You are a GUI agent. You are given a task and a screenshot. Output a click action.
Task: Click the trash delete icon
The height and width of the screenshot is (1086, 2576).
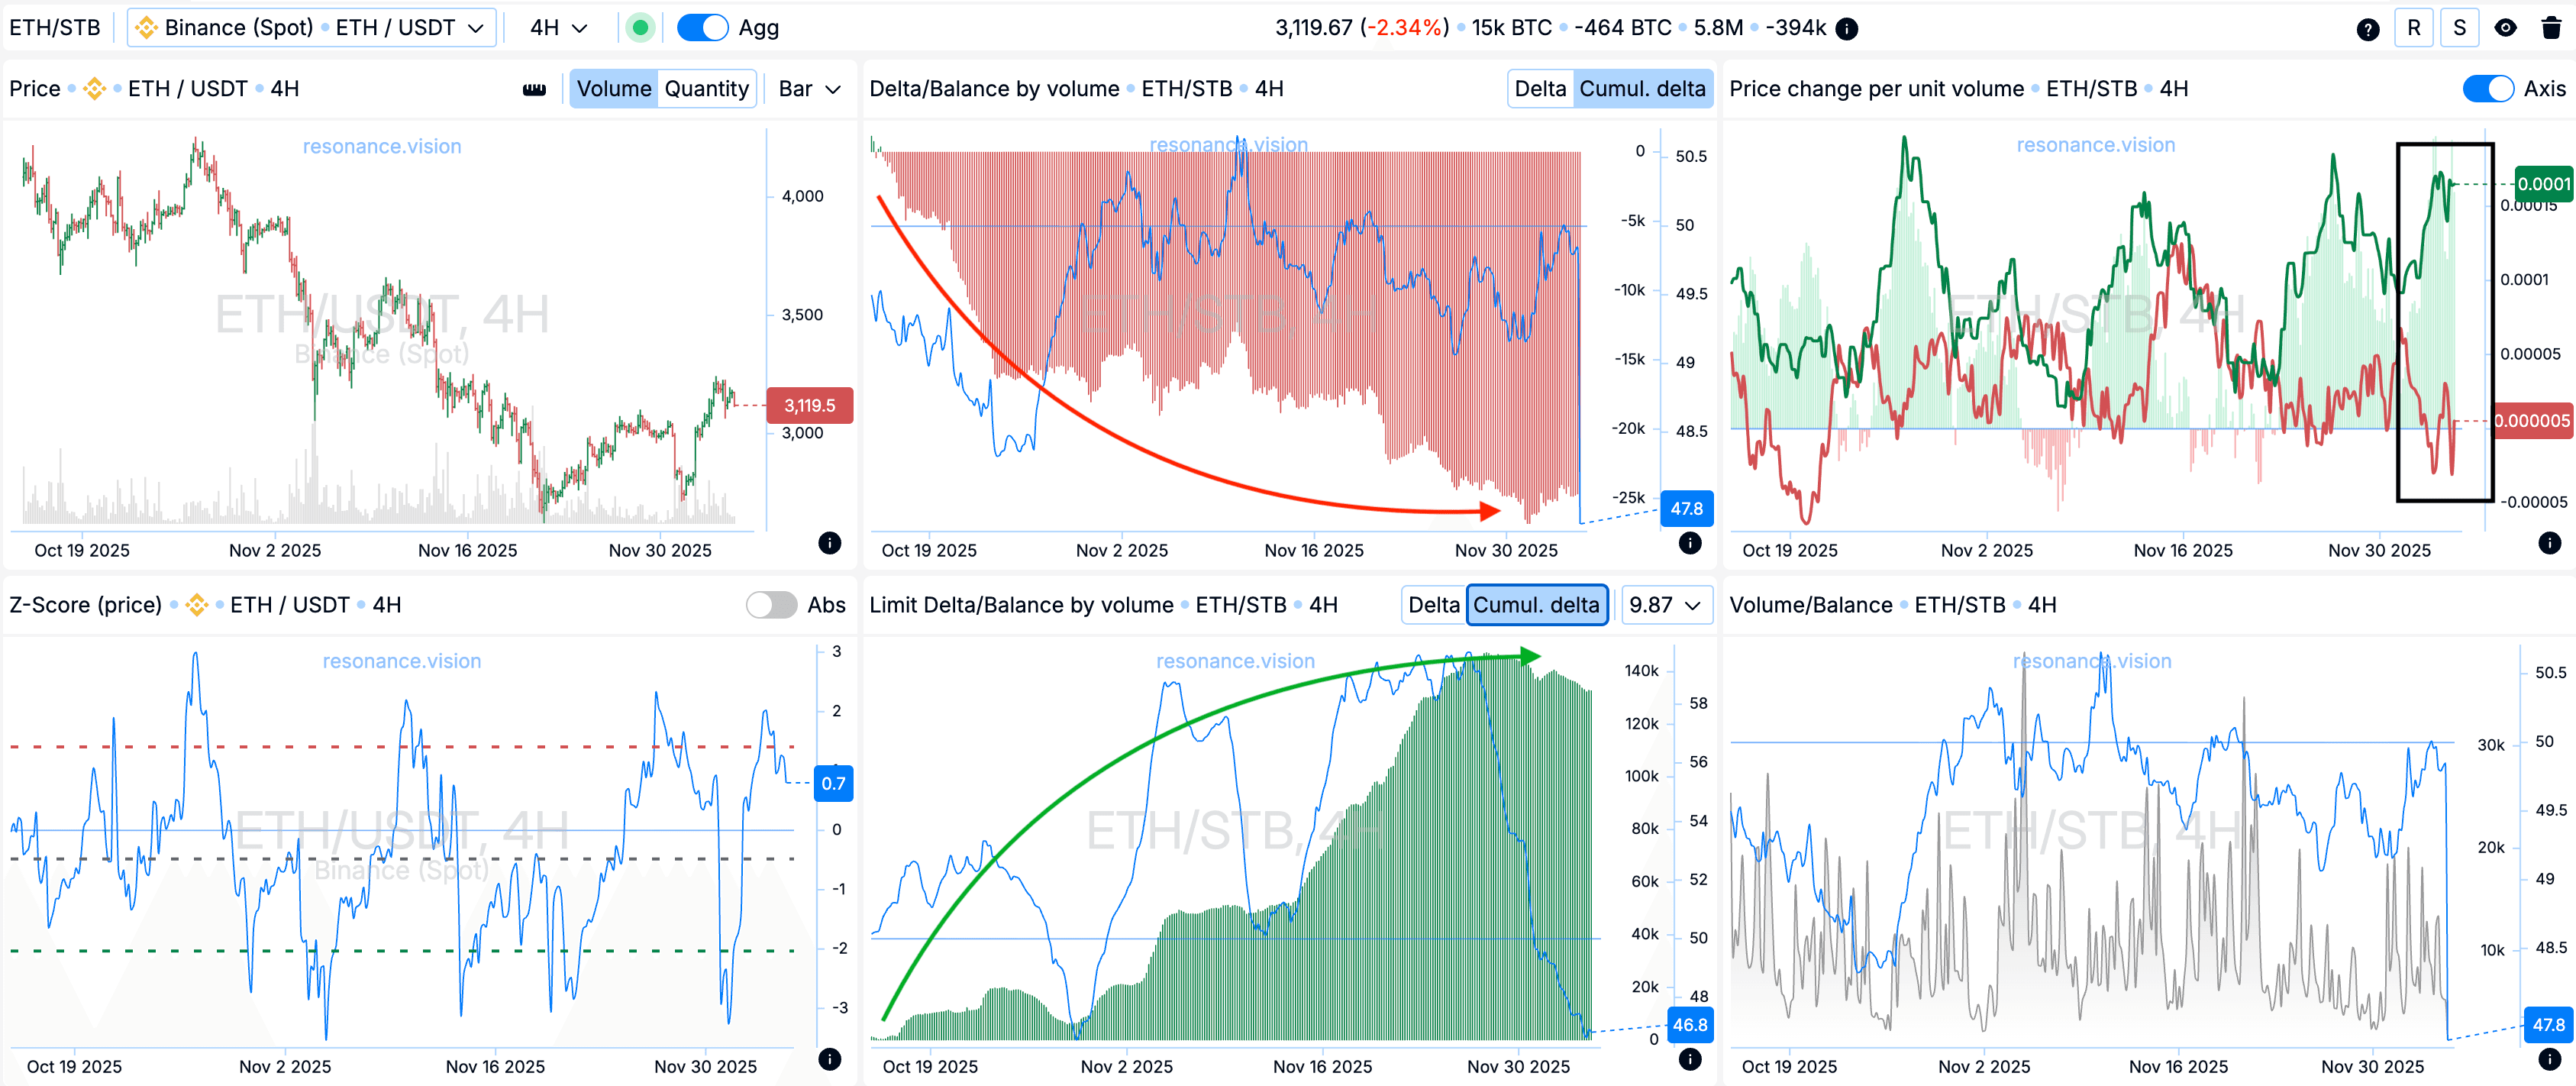click(x=2551, y=28)
